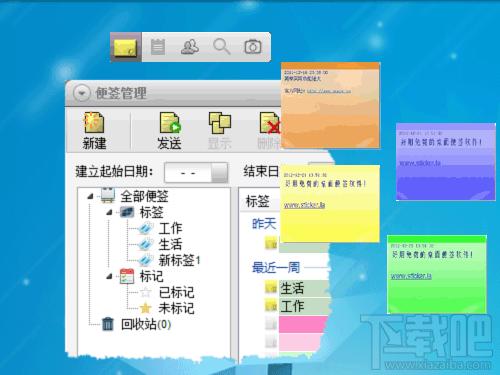The height and width of the screenshot is (375, 500).
Task: Click the 新建 new note toolbar button
Action: tap(94, 131)
